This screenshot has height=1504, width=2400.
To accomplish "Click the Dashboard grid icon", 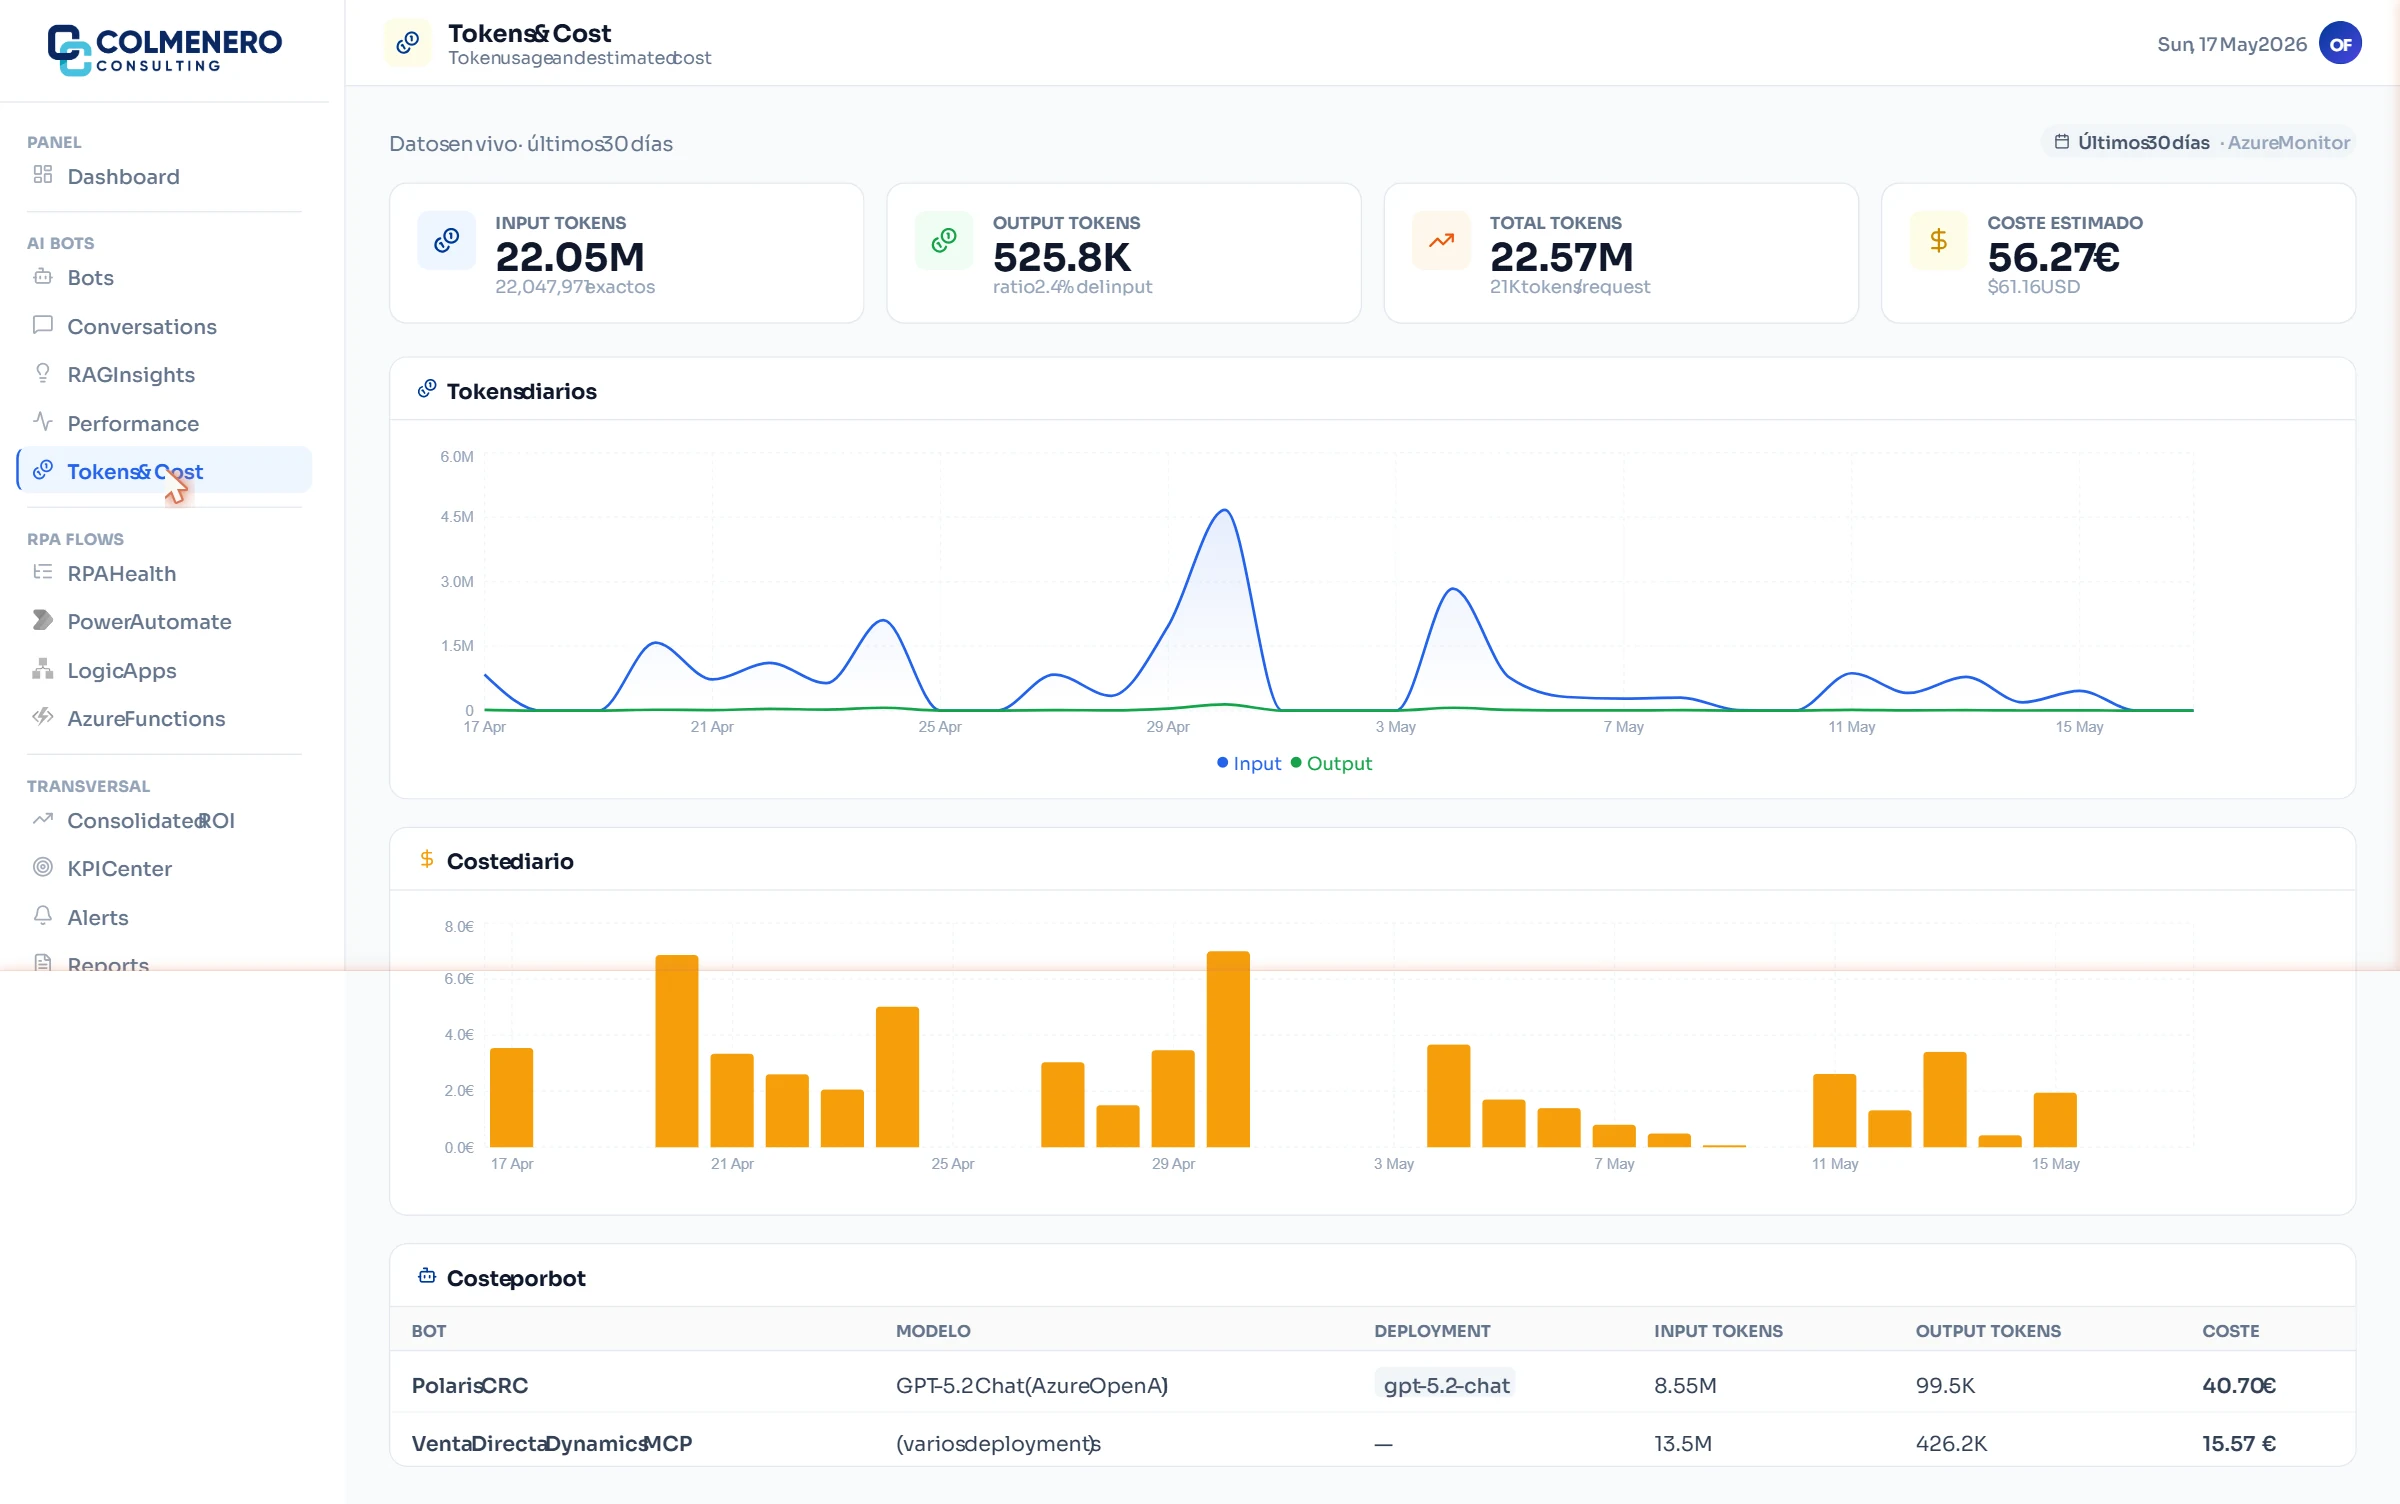I will [42, 175].
